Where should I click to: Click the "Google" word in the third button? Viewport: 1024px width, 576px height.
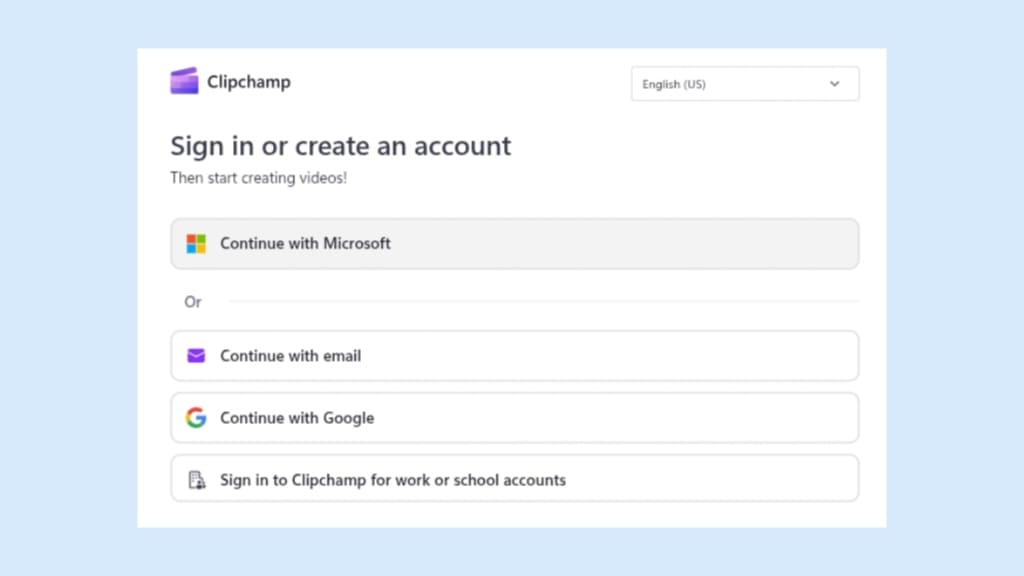(x=346, y=418)
